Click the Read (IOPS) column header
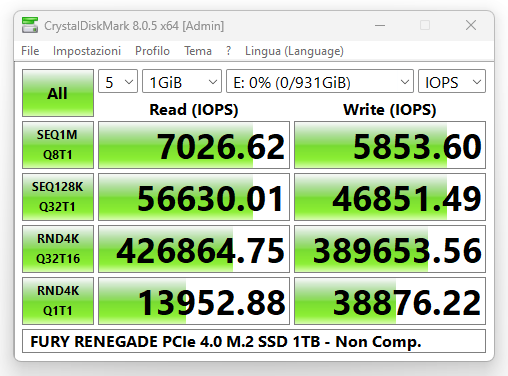Screen dimensions: 508x376 coord(194,110)
